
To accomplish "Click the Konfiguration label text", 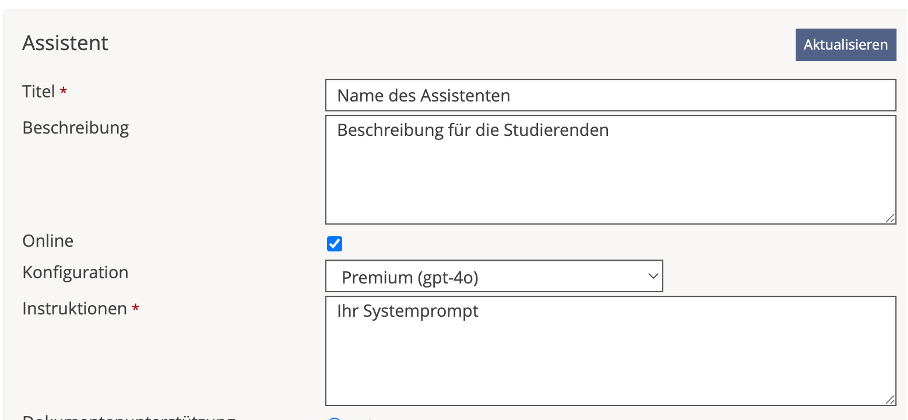I will point(75,272).
